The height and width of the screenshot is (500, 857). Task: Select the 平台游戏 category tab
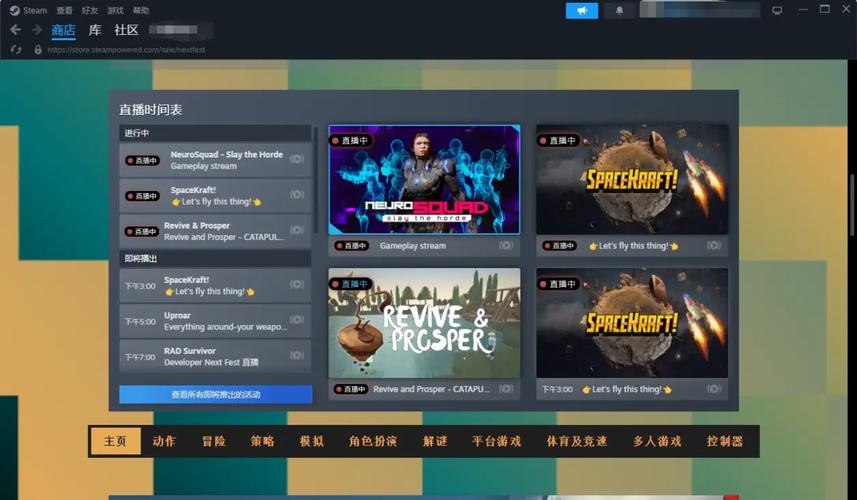click(x=497, y=441)
